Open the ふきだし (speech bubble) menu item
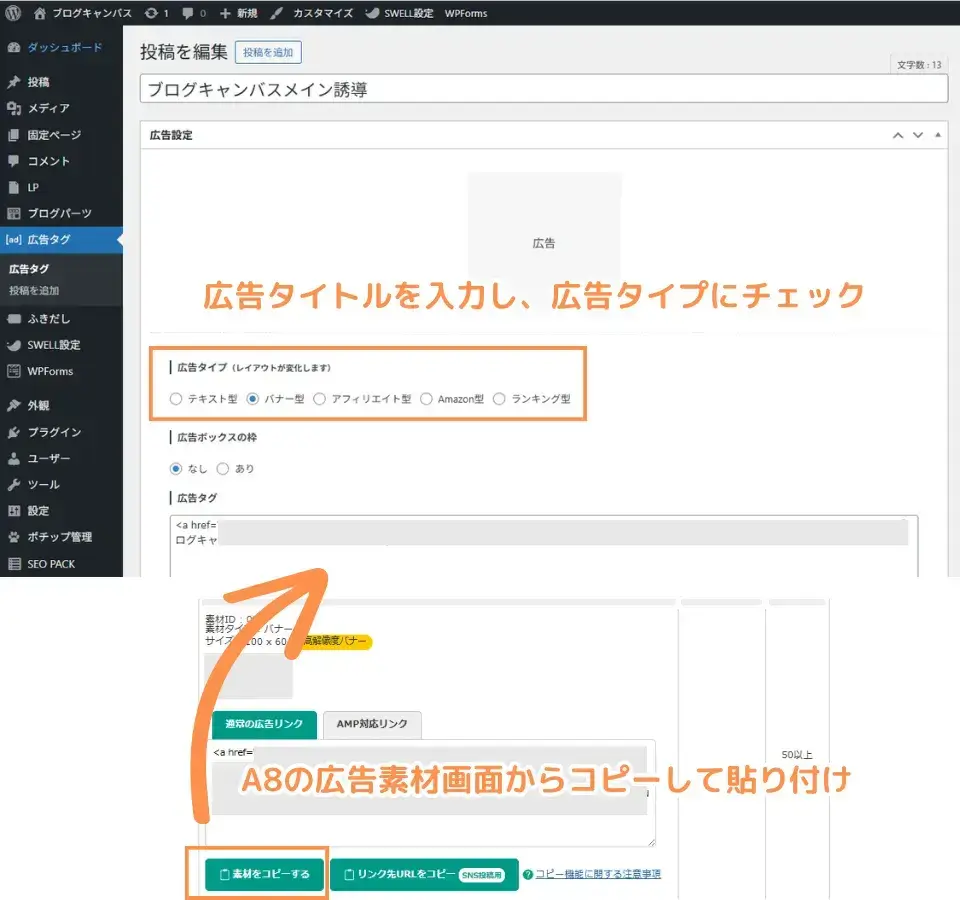The height and width of the screenshot is (900, 960). pos(48,318)
